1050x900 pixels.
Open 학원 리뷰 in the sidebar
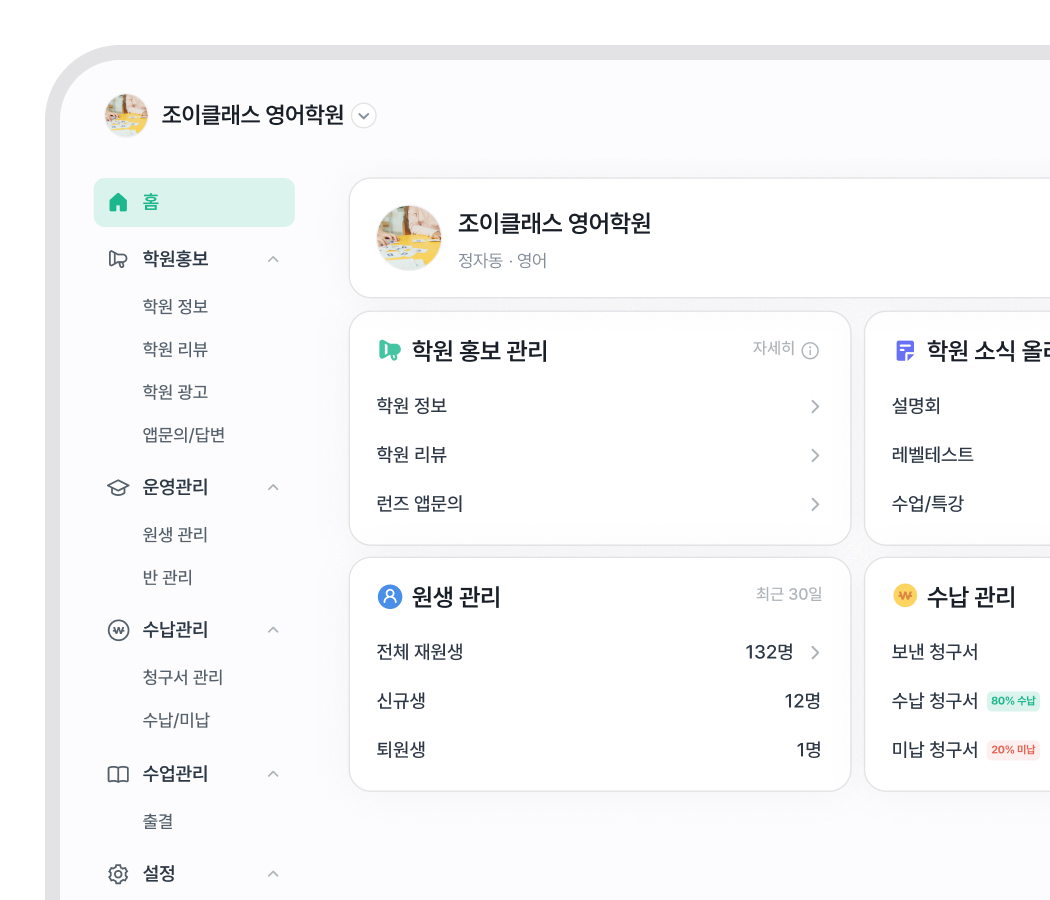point(175,349)
